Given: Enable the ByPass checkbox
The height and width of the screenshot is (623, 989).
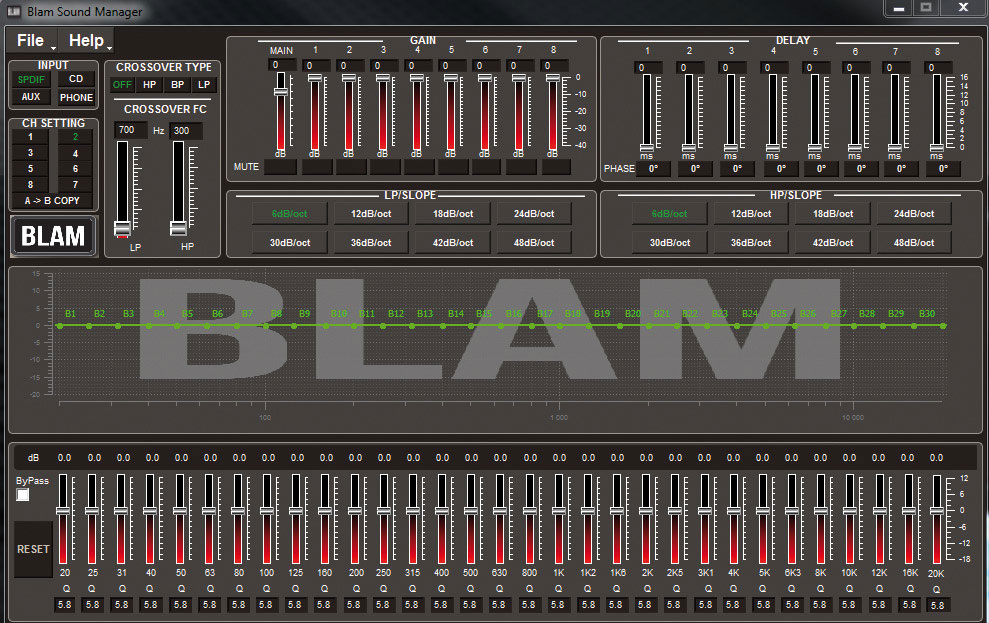Looking at the screenshot, I should [x=23, y=495].
